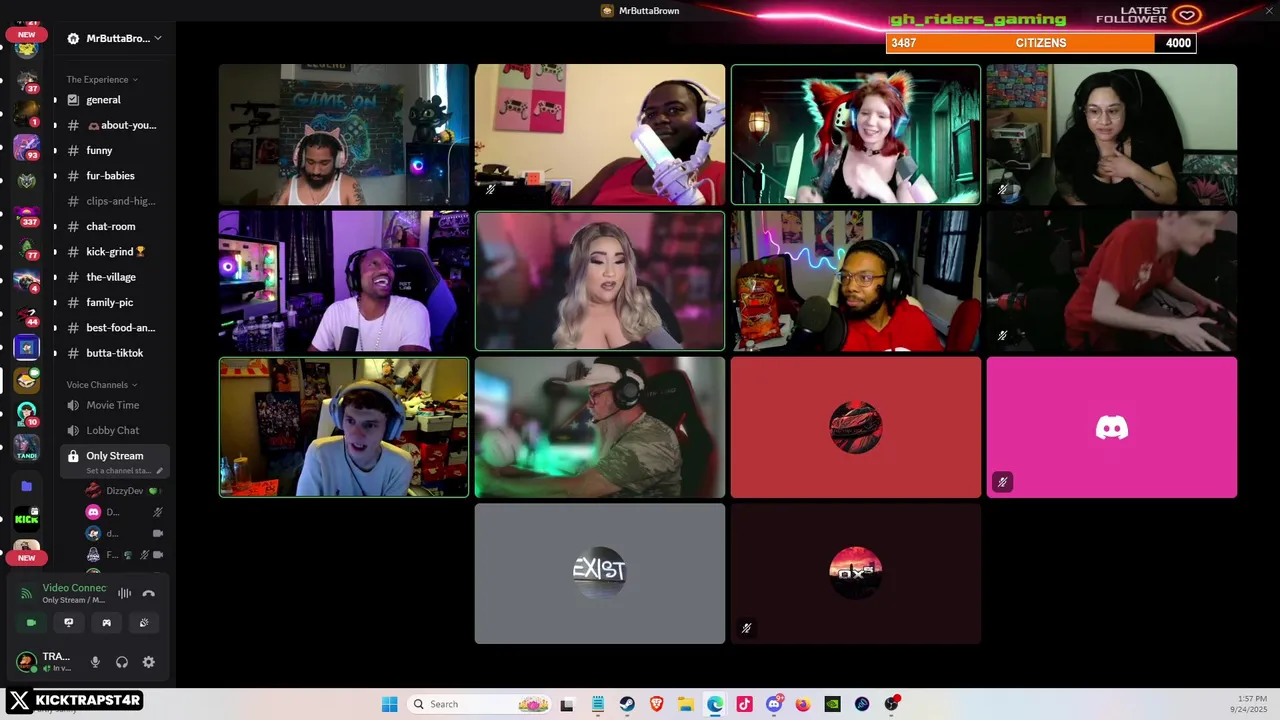The height and width of the screenshot is (720, 1280).
Task: Select the pink Discord logo participant tile
Action: click(1112, 427)
